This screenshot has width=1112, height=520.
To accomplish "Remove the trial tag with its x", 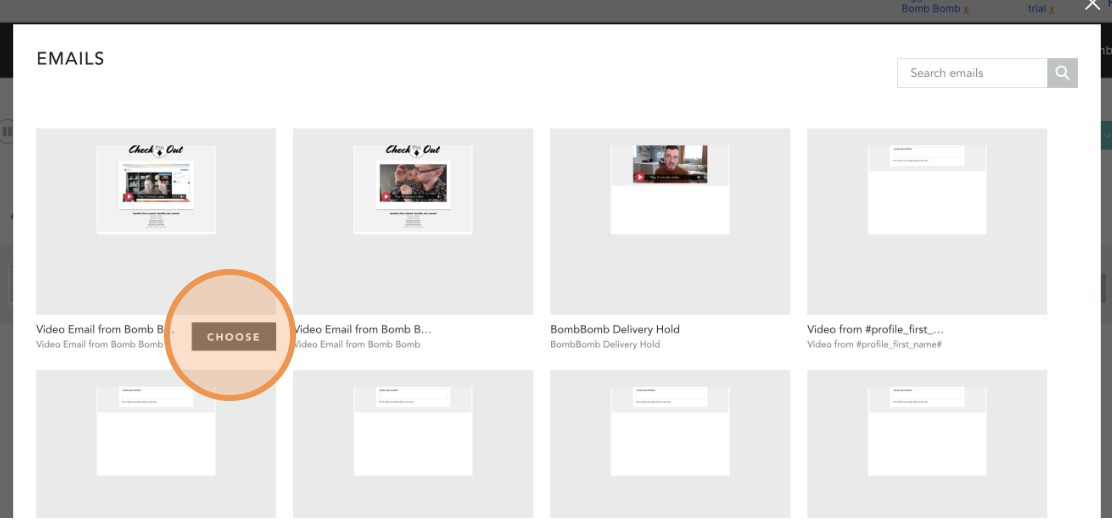I will coord(1052,10).
